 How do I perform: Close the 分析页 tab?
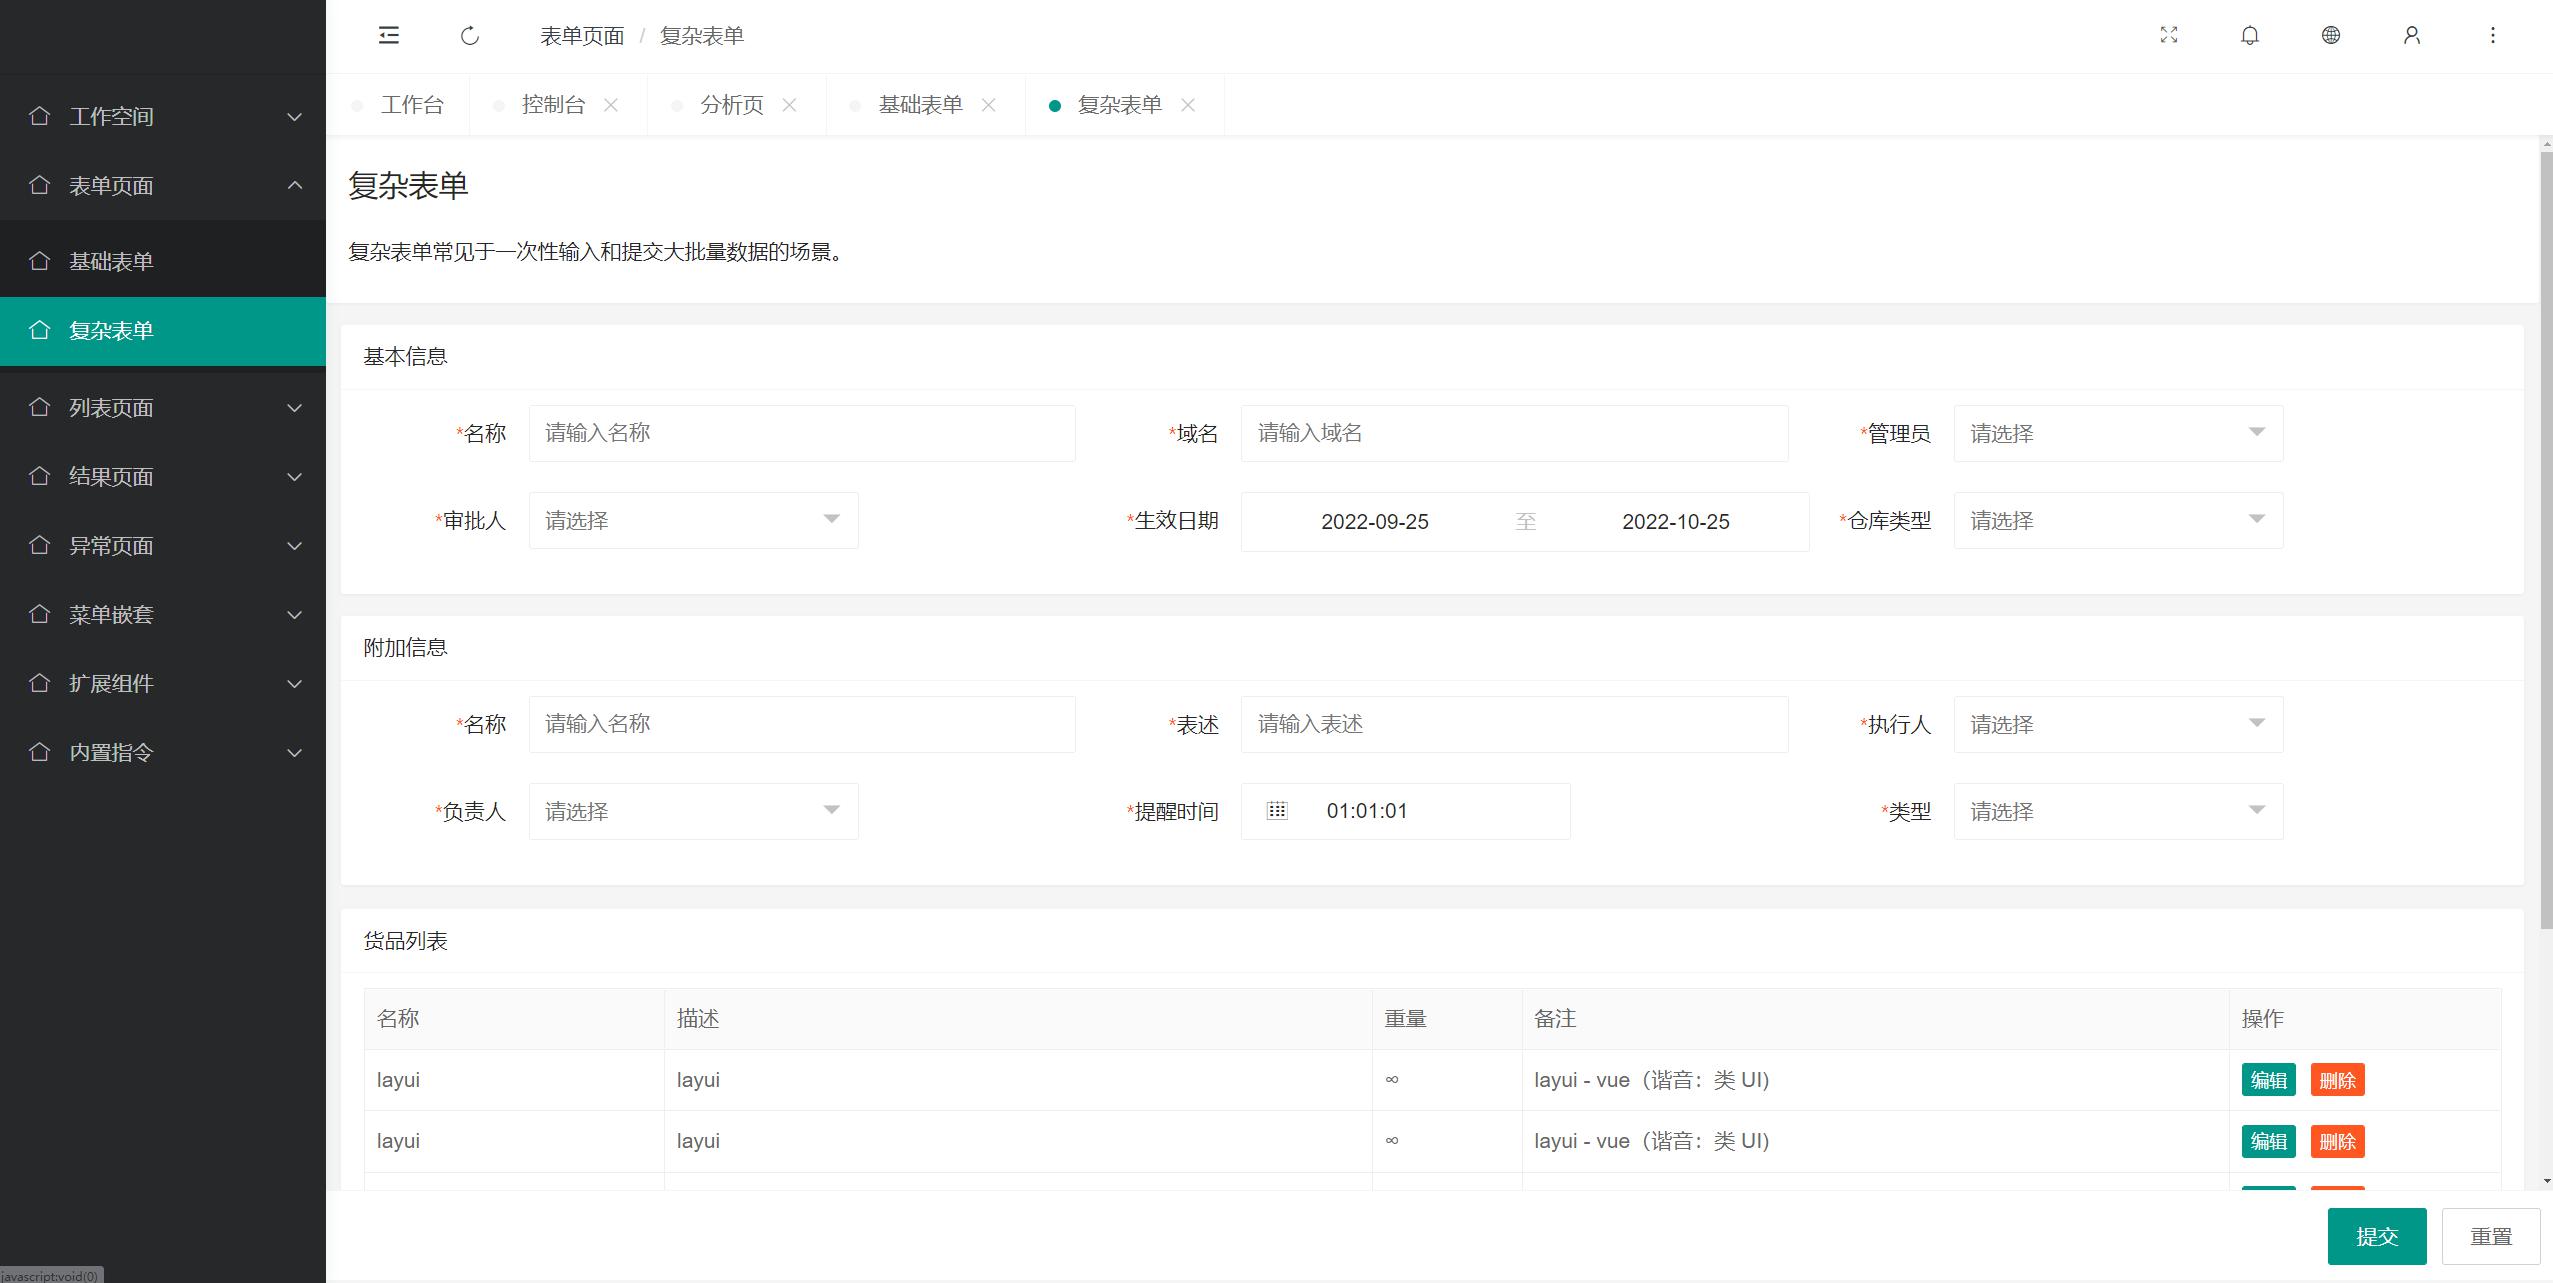pyautogui.click(x=789, y=105)
